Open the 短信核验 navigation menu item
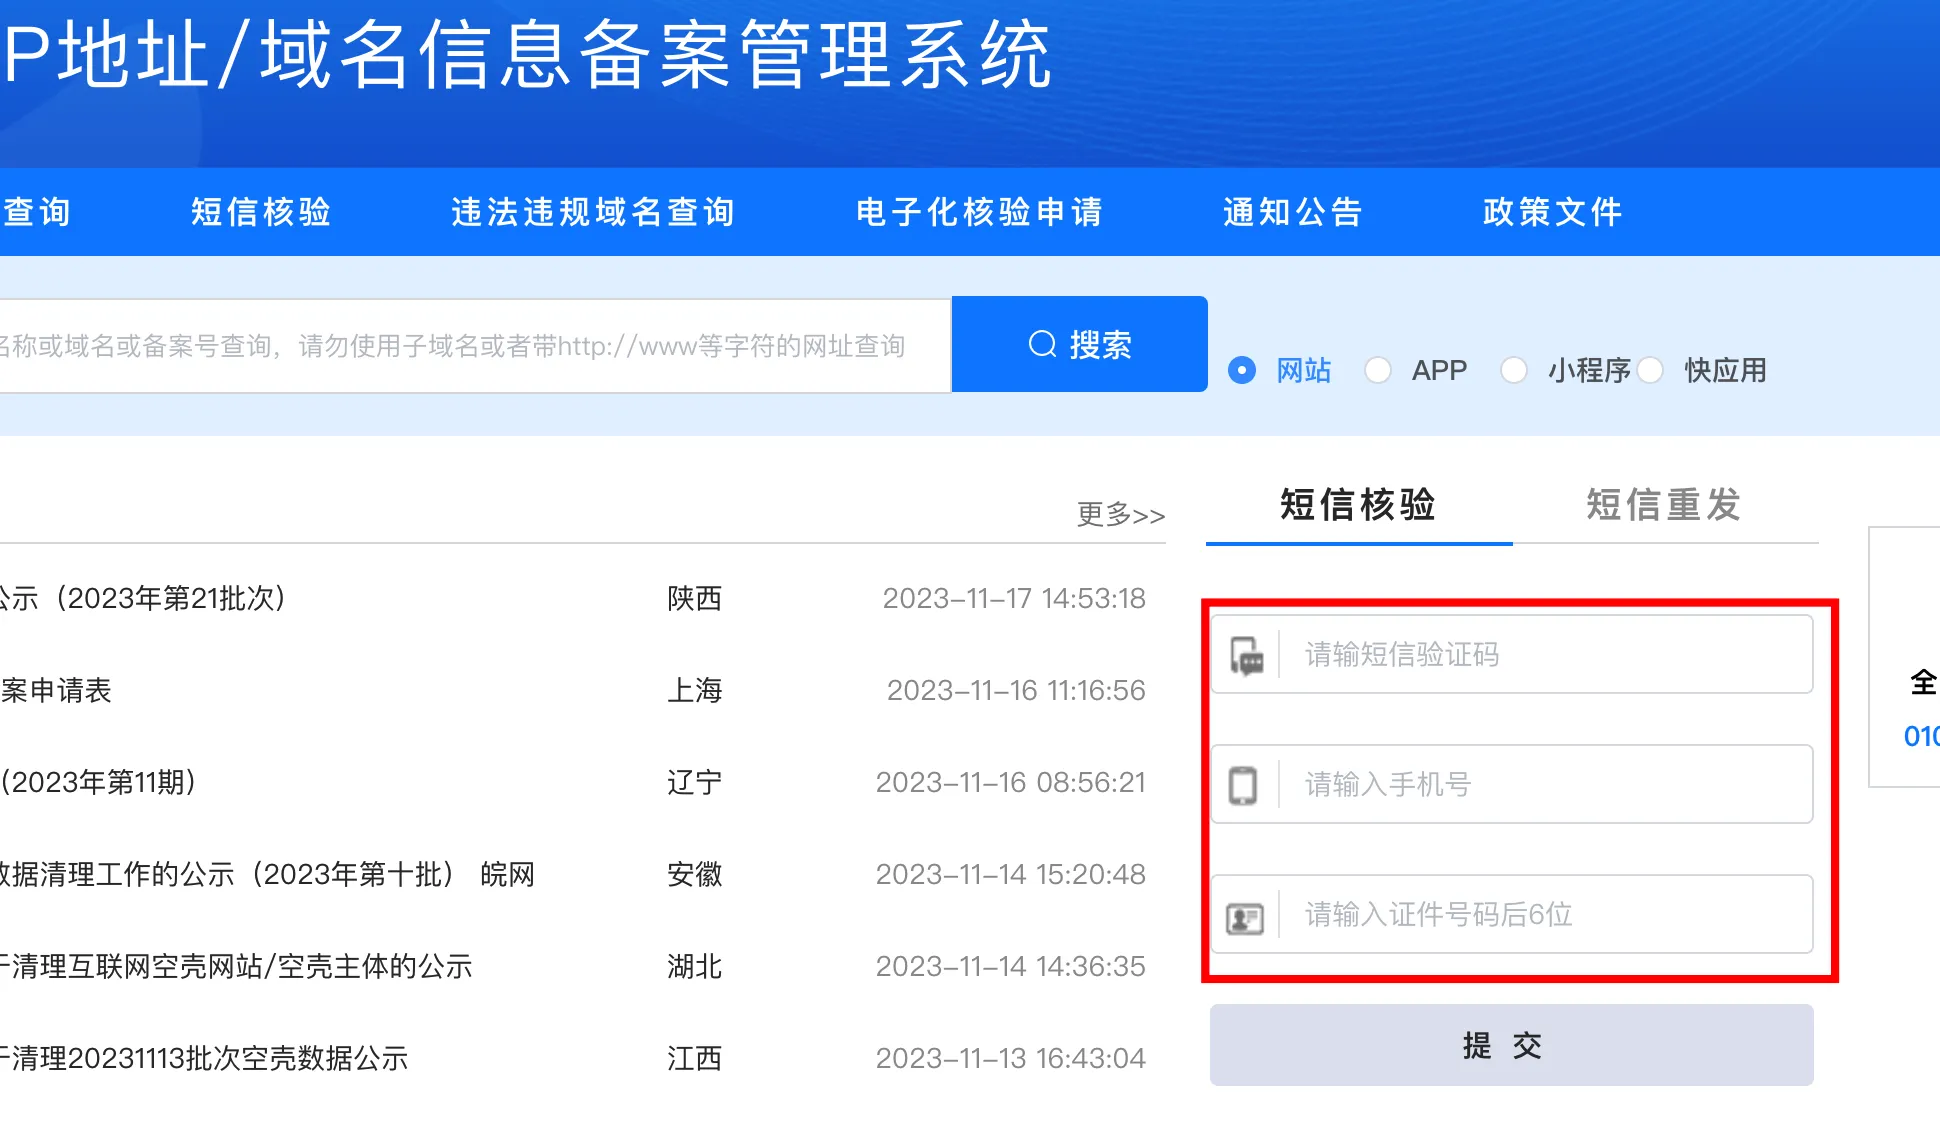Image resolution: width=1940 pixels, height=1136 pixels. 261,212
